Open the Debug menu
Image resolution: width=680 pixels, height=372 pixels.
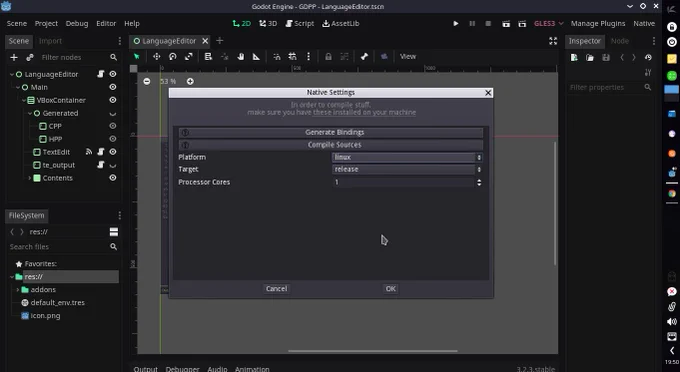(x=77, y=23)
